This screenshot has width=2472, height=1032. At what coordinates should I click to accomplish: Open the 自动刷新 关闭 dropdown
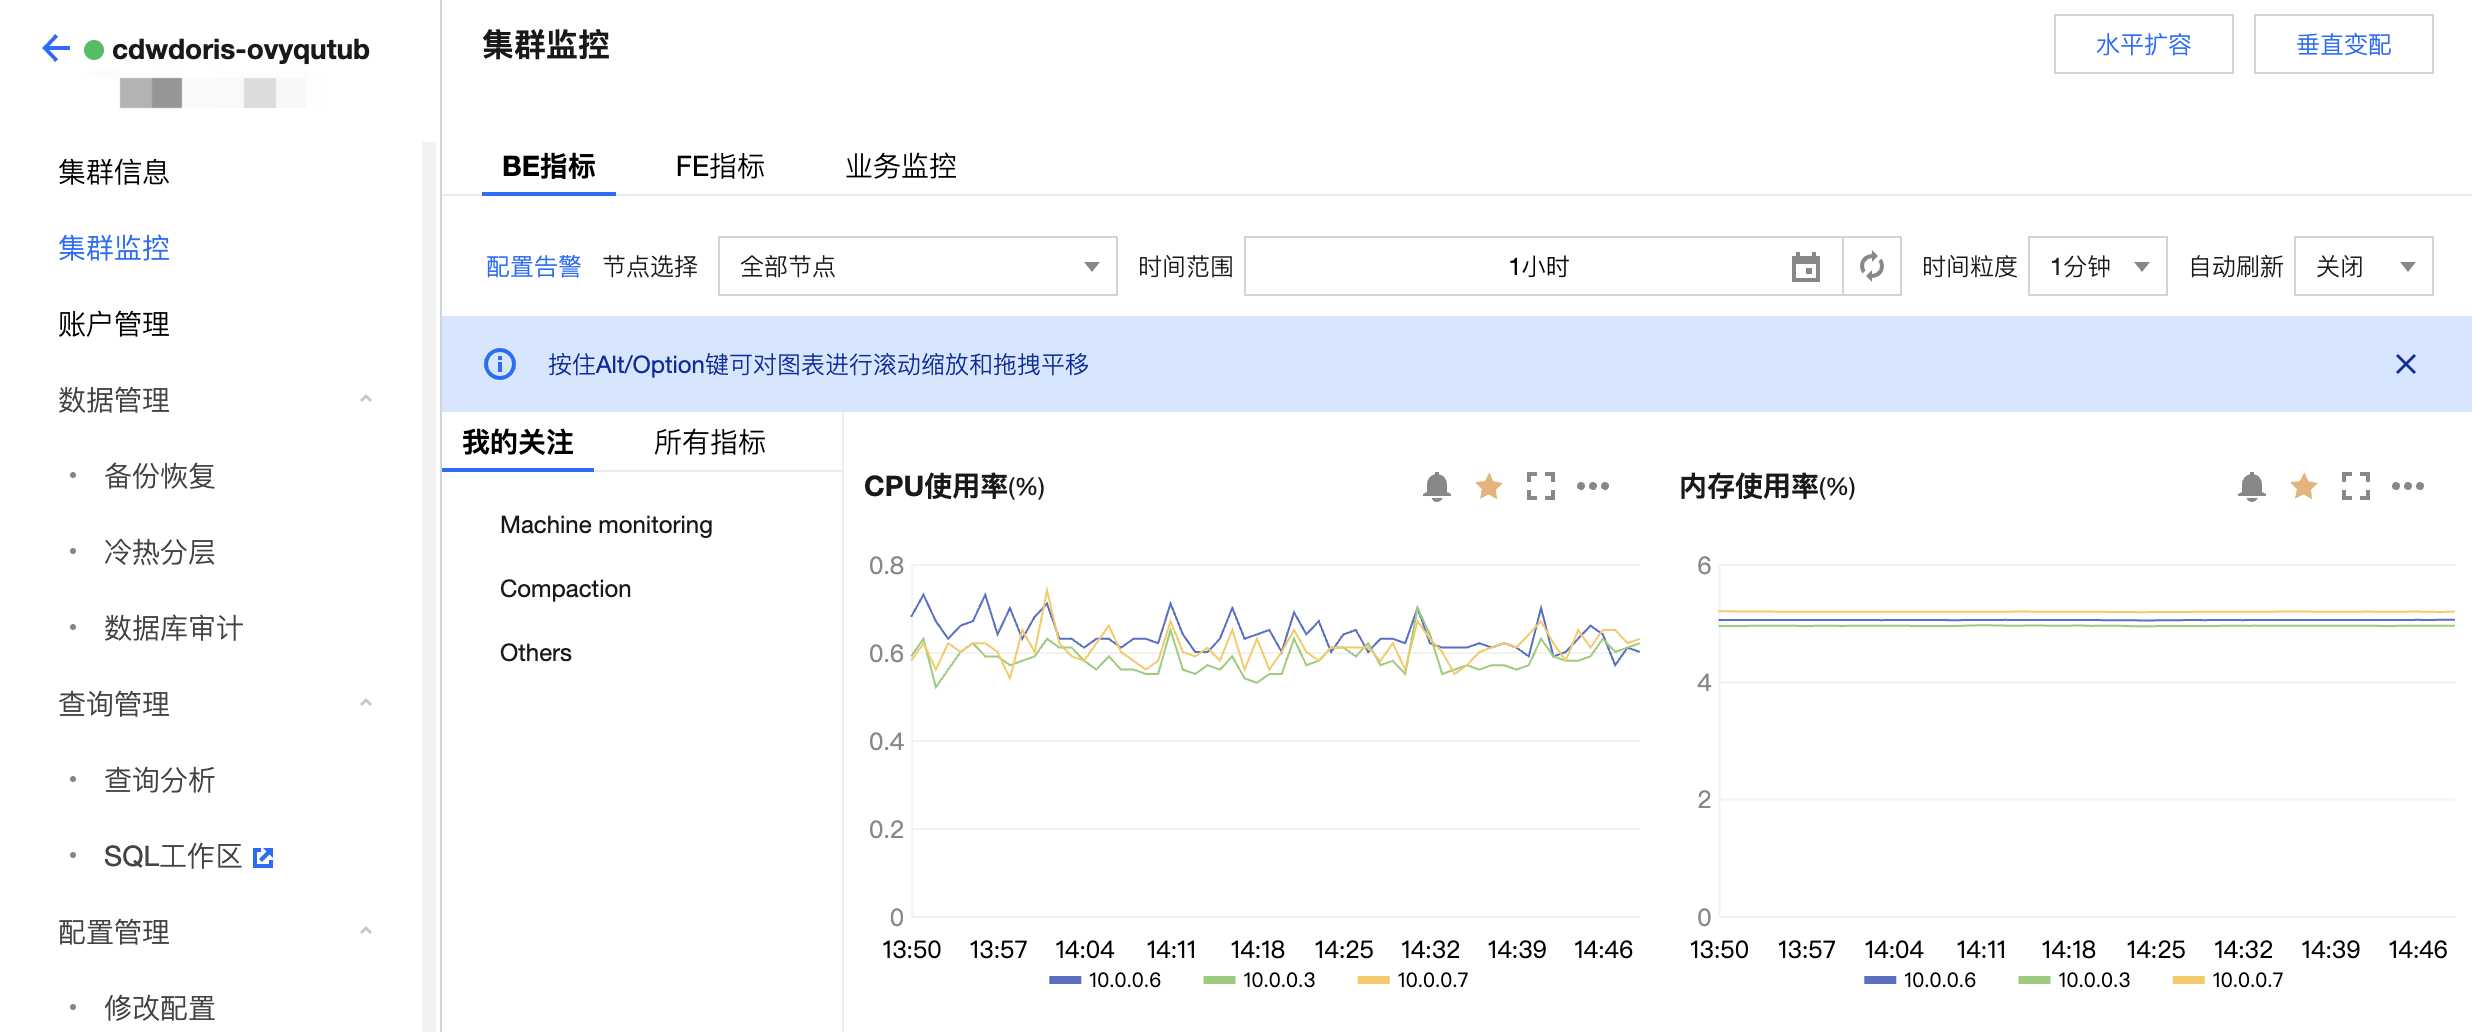2362,267
